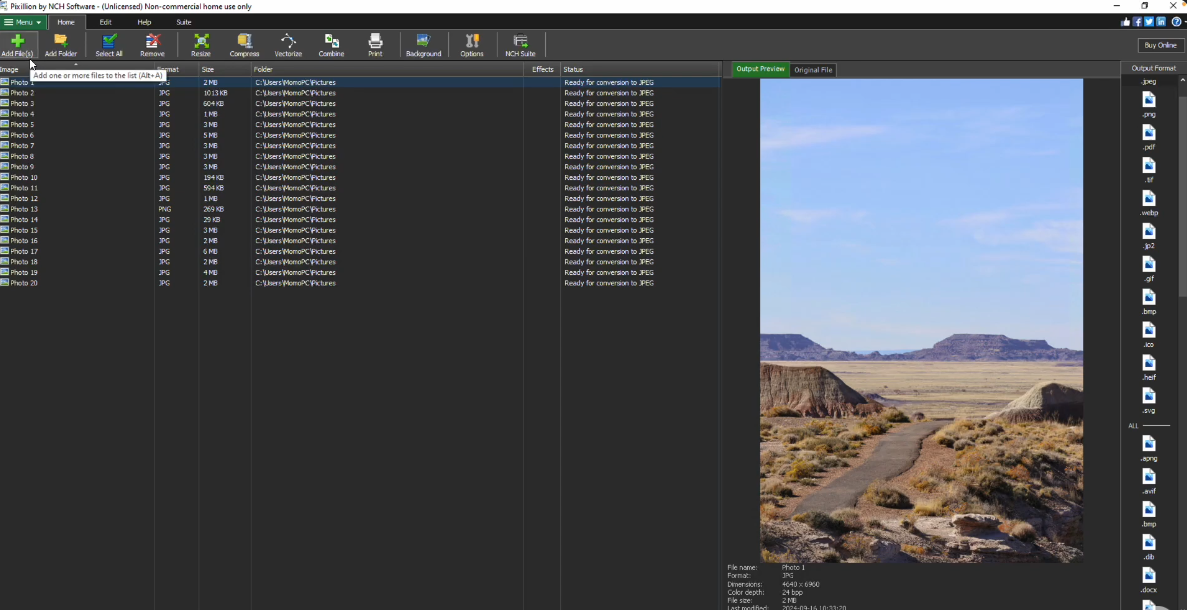This screenshot has height=610, width=1187.
Task: Open the Suite tab
Action: point(184,22)
